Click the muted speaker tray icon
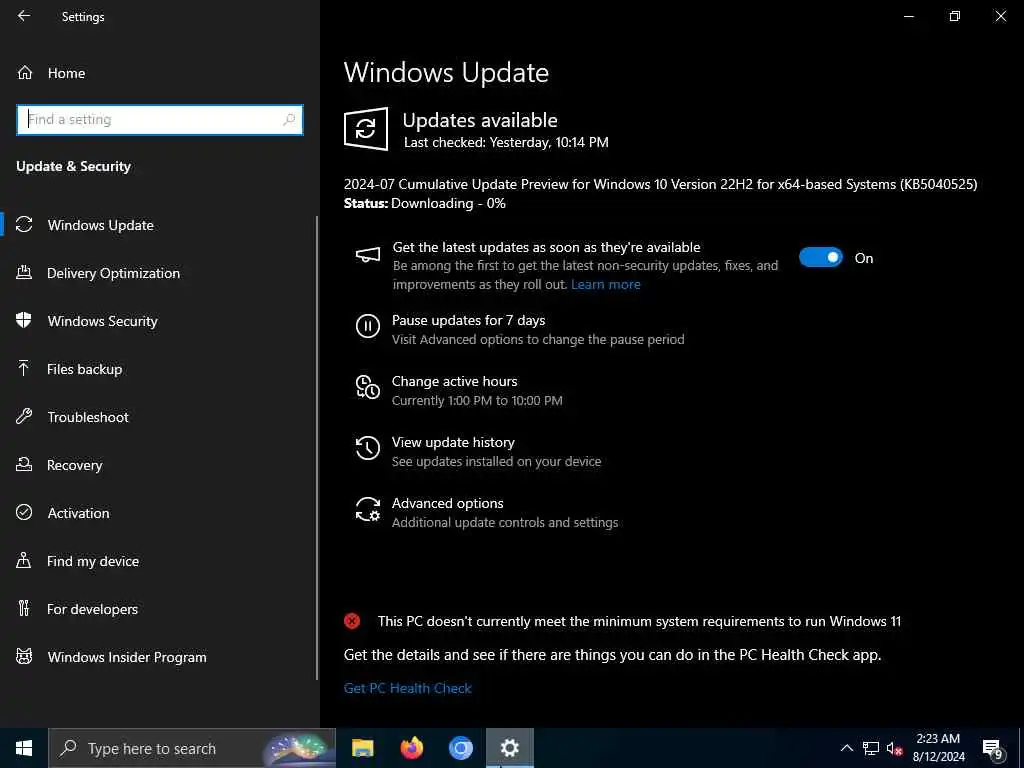 click(x=894, y=748)
